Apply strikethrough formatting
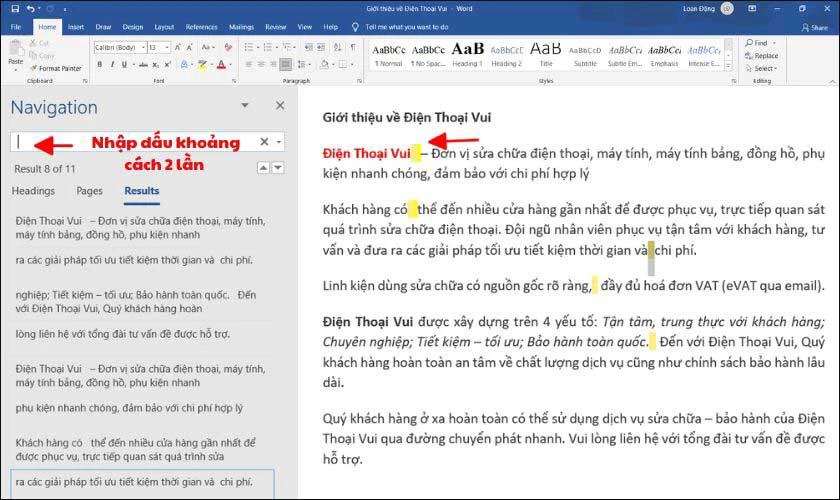The width and height of the screenshot is (840, 500). [x=143, y=64]
